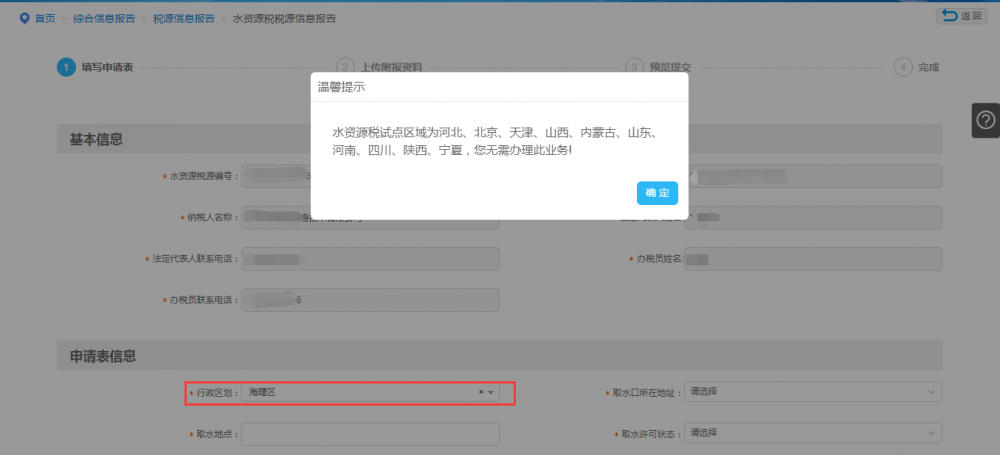Click the step 3 circle 预览提交
Viewport: 1000px width, 455px height.
coord(634,67)
